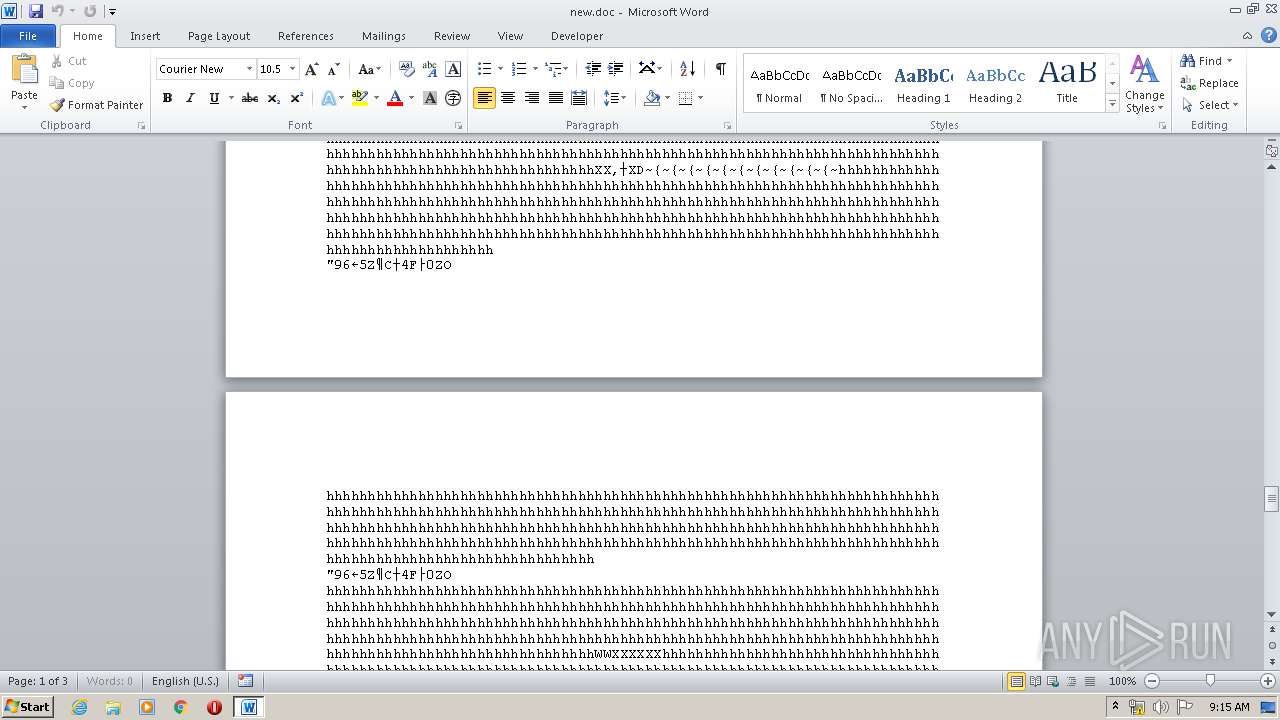Screen dimensions: 1280x720
Task: Apply the red Font Color
Action: 395,98
